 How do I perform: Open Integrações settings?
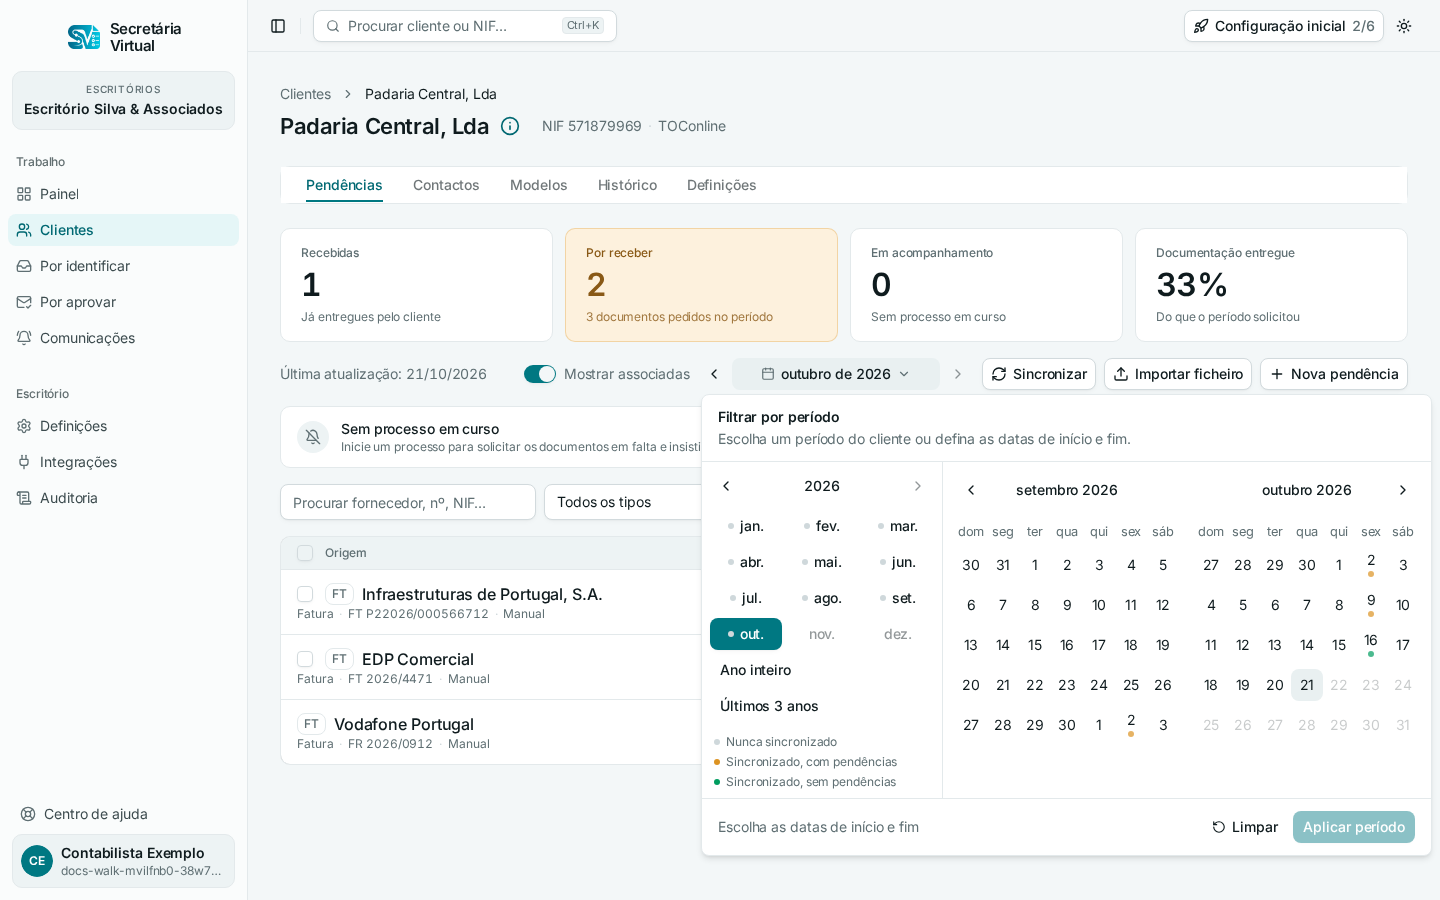pyautogui.click(x=123, y=462)
